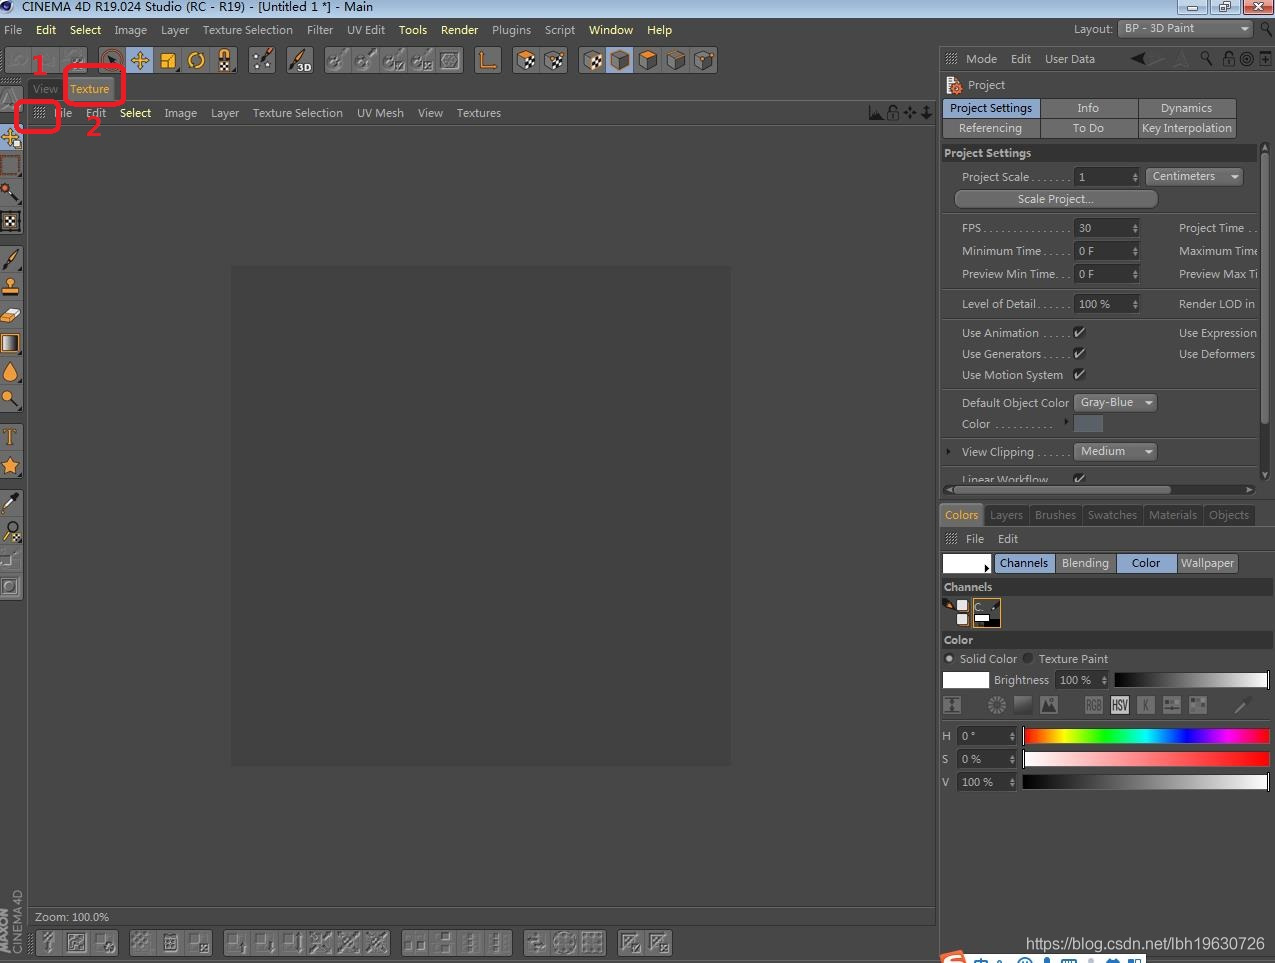The height and width of the screenshot is (963, 1275).
Task: Click the Scale Project... button
Action: click(x=1055, y=199)
